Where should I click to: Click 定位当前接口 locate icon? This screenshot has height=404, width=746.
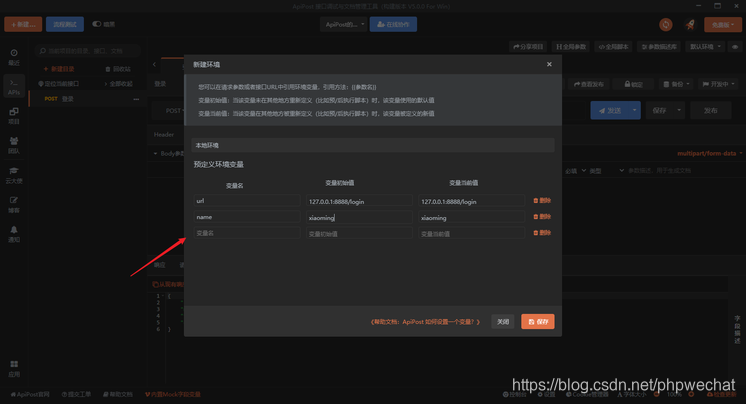(59, 84)
